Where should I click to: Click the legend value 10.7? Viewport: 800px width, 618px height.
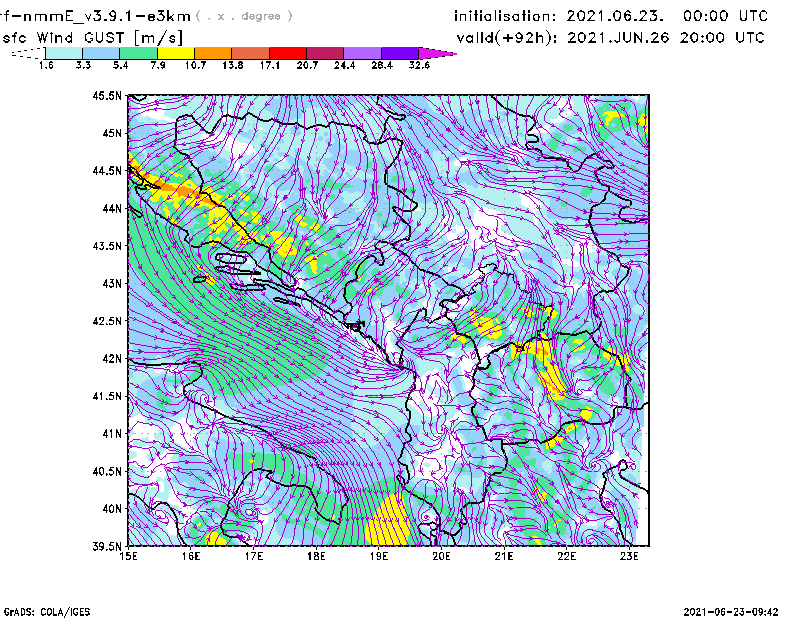click(x=195, y=65)
